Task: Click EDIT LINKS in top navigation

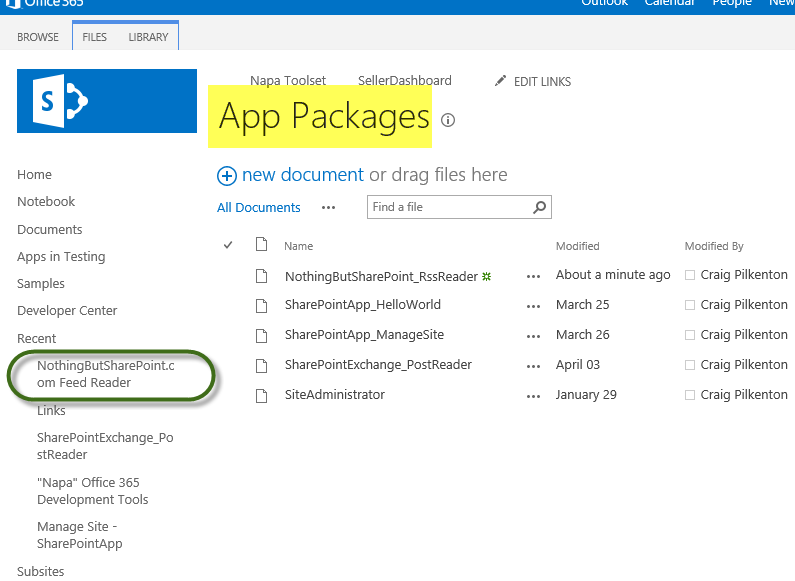Action: pyautogui.click(x=542, y=82)
